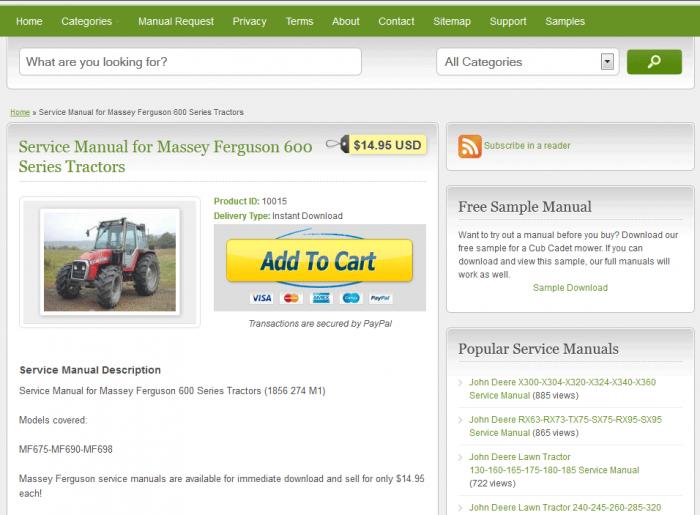700x515 pixels.
Task: Click the product title heading
Action: click(166, 157)
